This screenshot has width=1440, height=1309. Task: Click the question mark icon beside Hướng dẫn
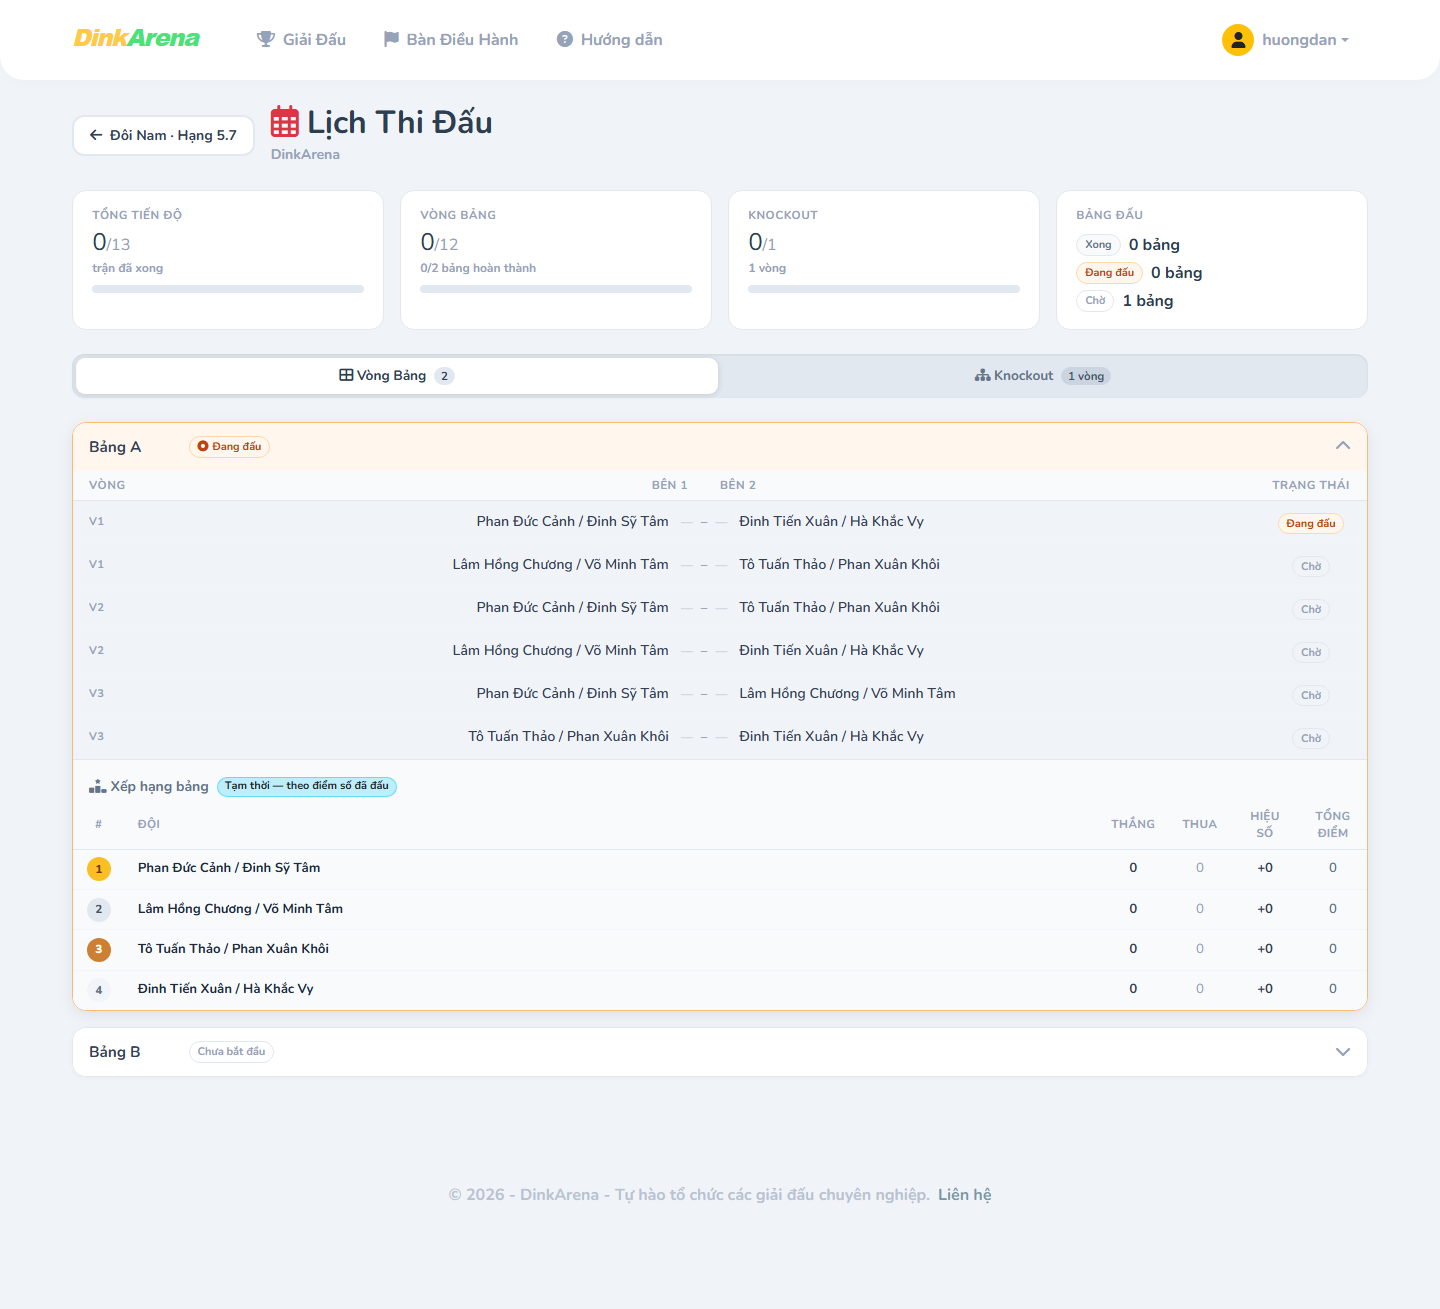pos(565,39)
